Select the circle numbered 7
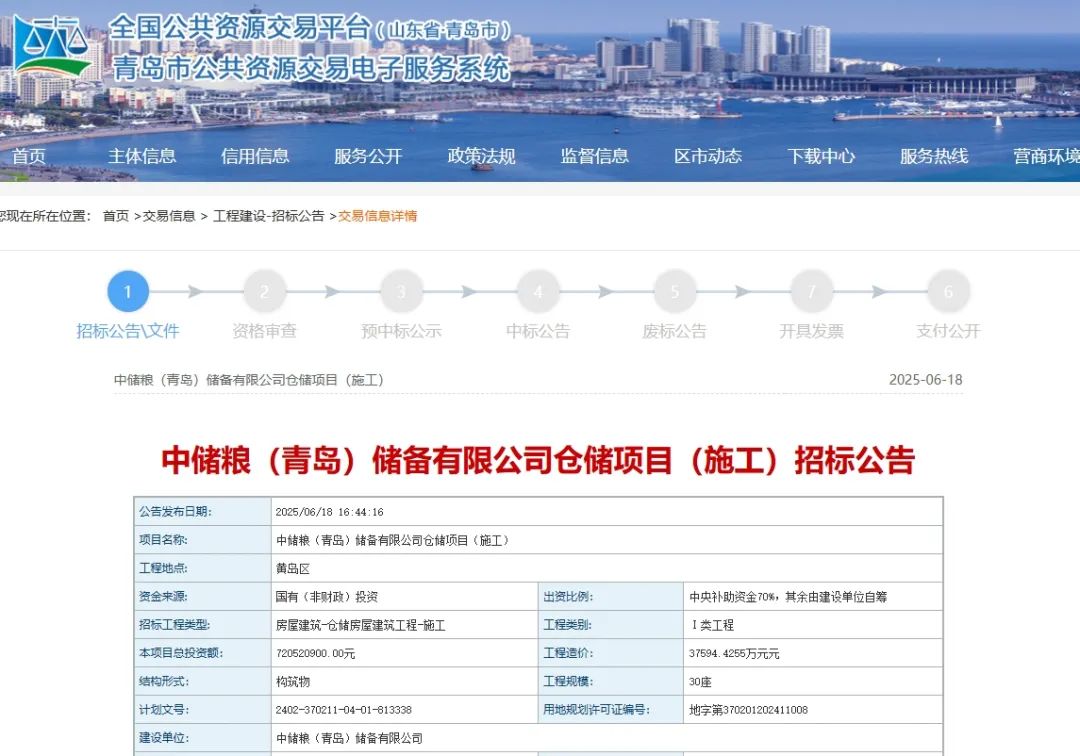The width and height of the screenshot is (1080, 756). [x=811, y=292]
